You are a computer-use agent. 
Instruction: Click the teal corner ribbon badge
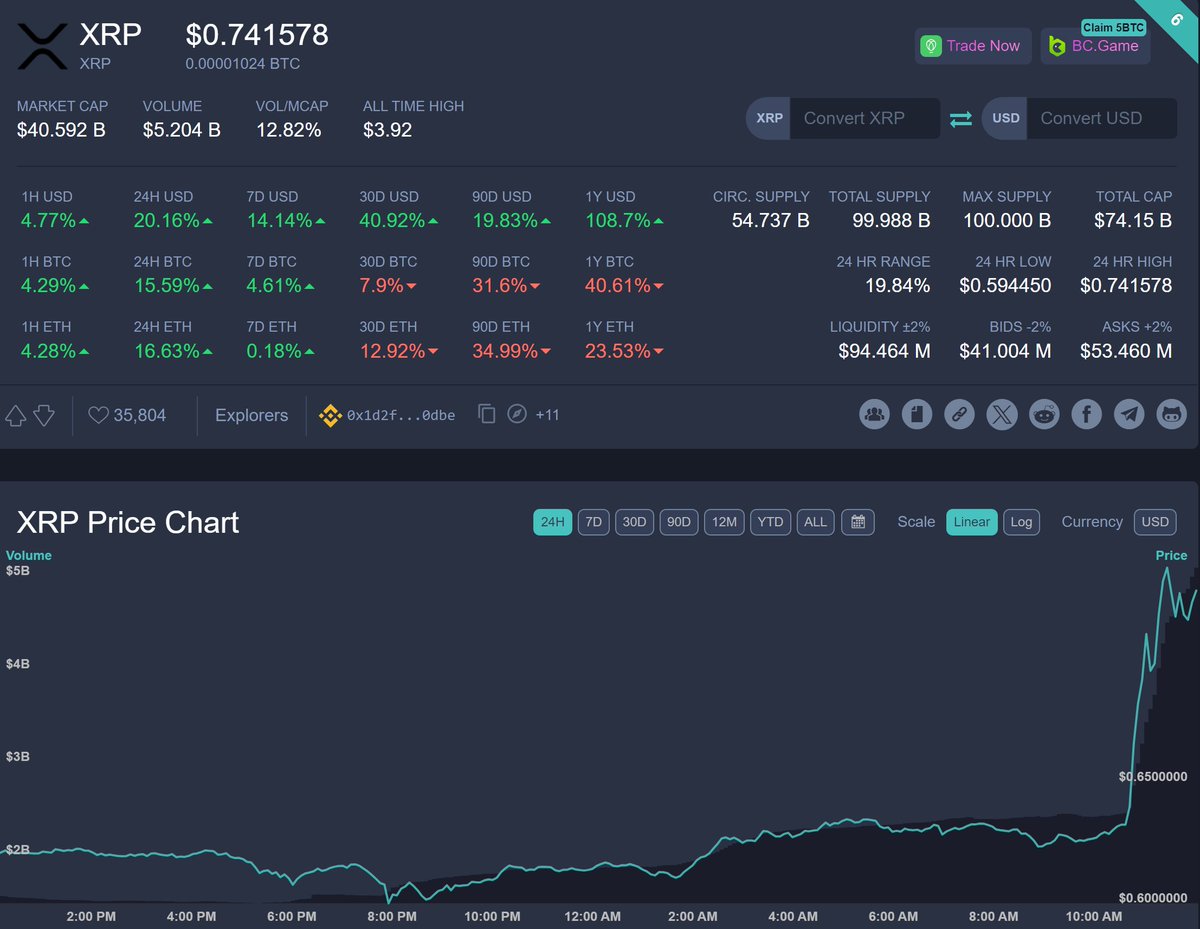[1176, 20]
